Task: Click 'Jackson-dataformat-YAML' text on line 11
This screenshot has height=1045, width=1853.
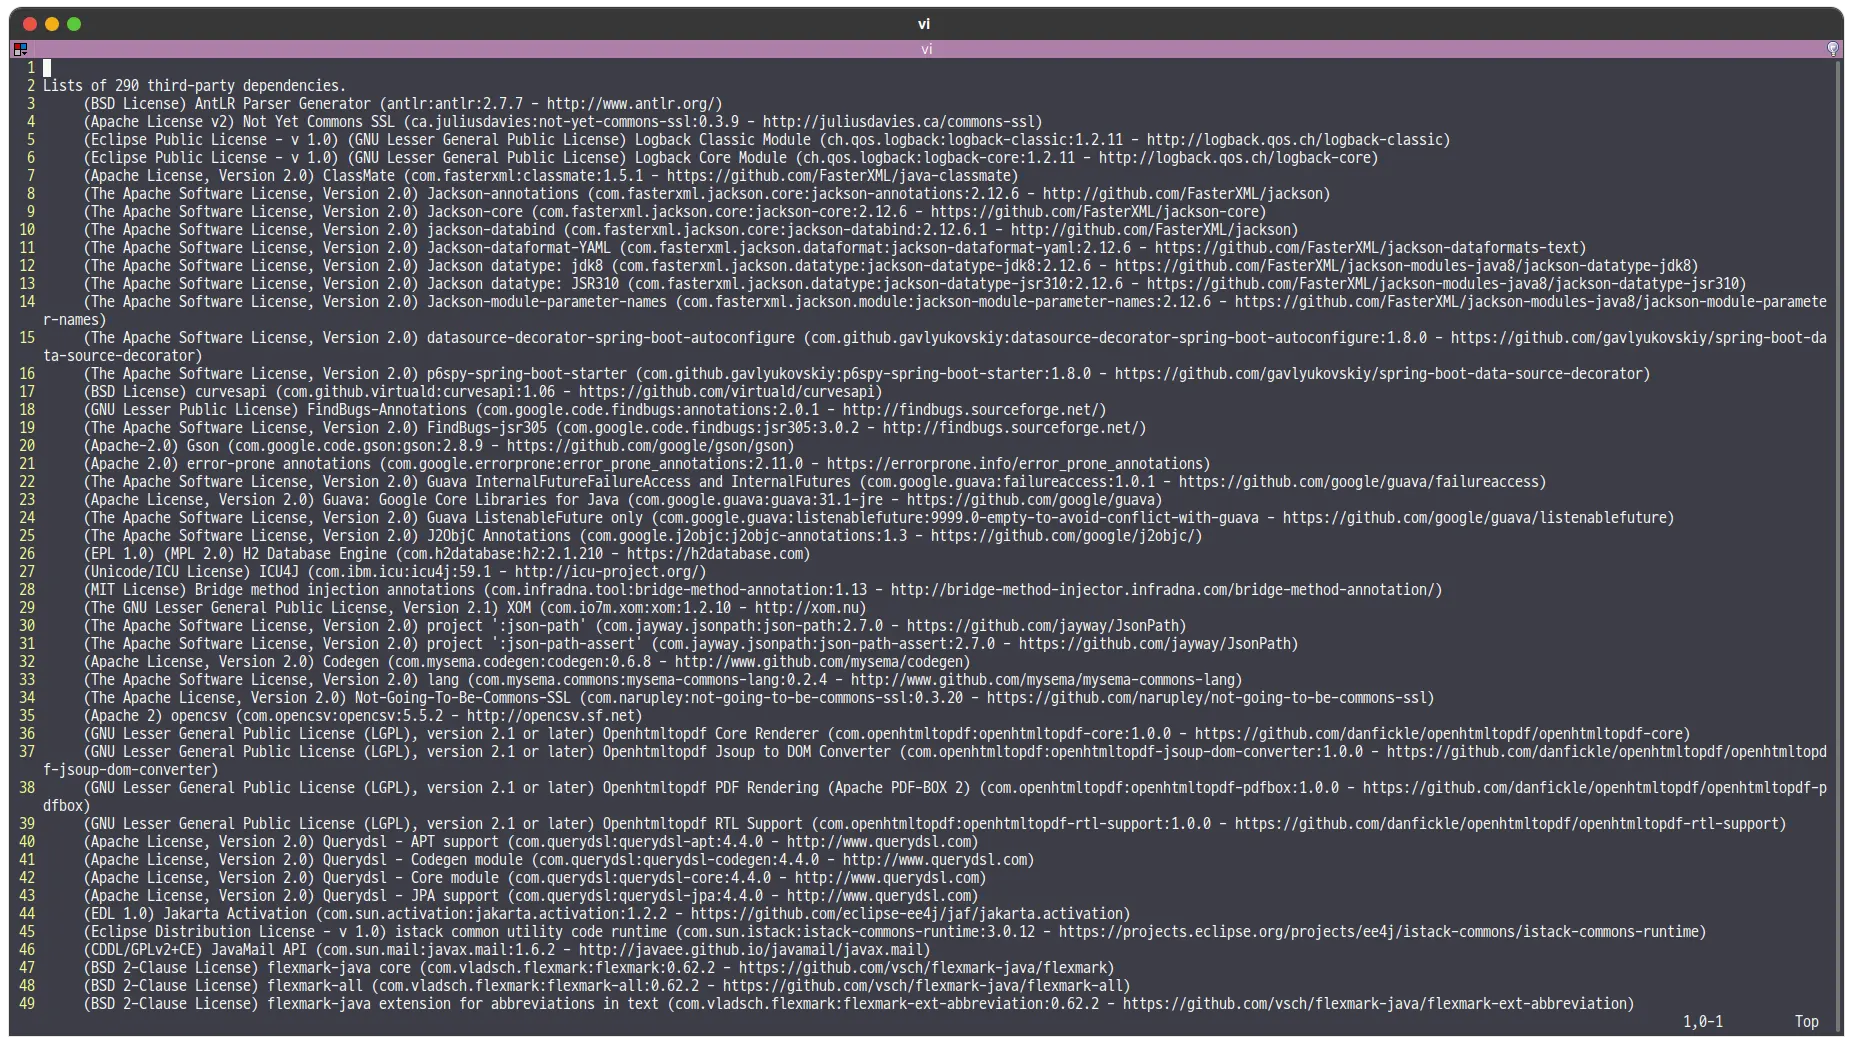Action: (519, 248)
